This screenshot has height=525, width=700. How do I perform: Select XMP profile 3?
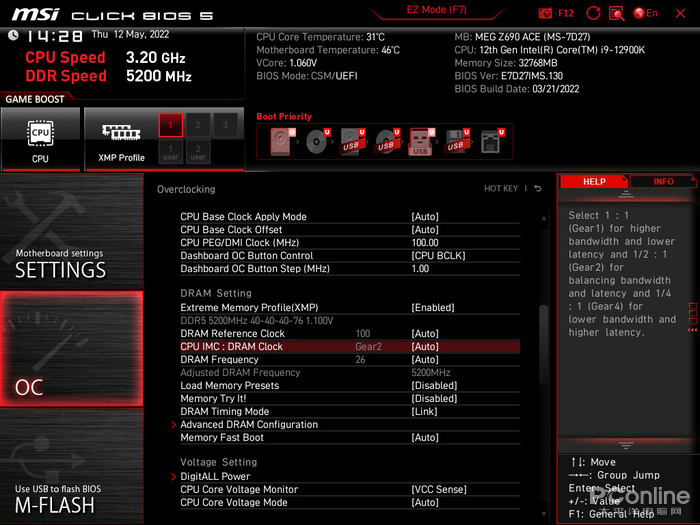[x=225, y=125]
